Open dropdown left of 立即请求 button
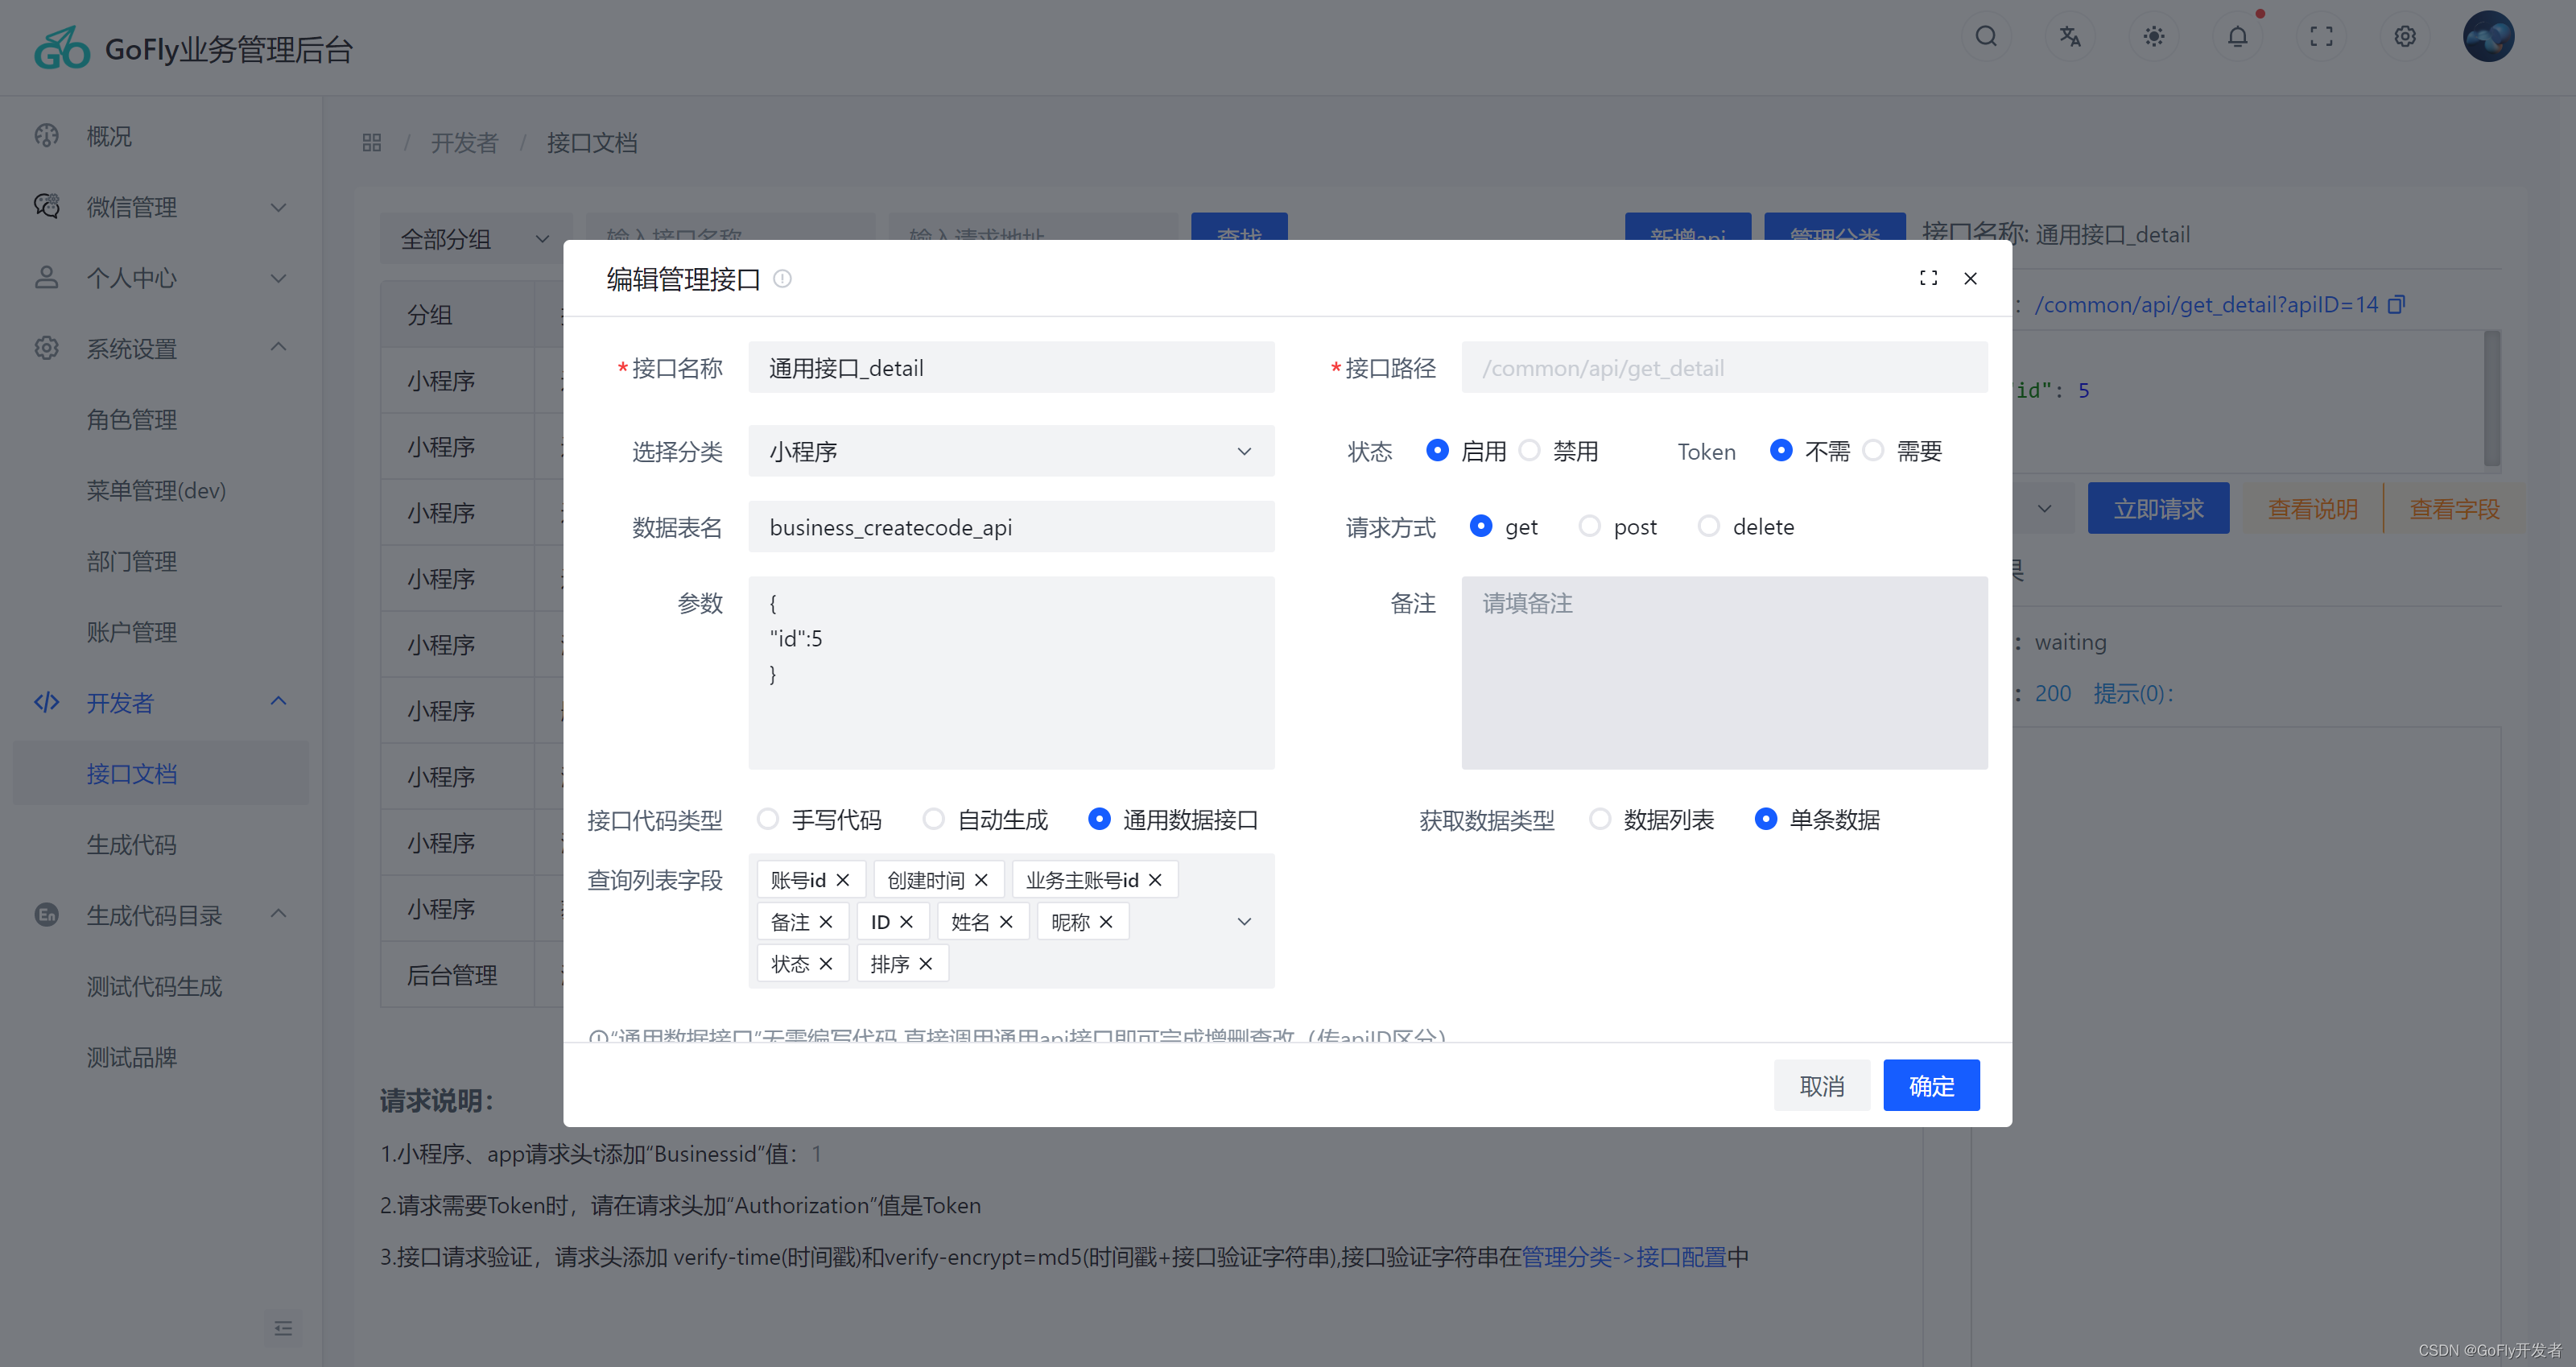Image resolution: width=2576 pixels, height=1367 pixels. point(2044,508)
